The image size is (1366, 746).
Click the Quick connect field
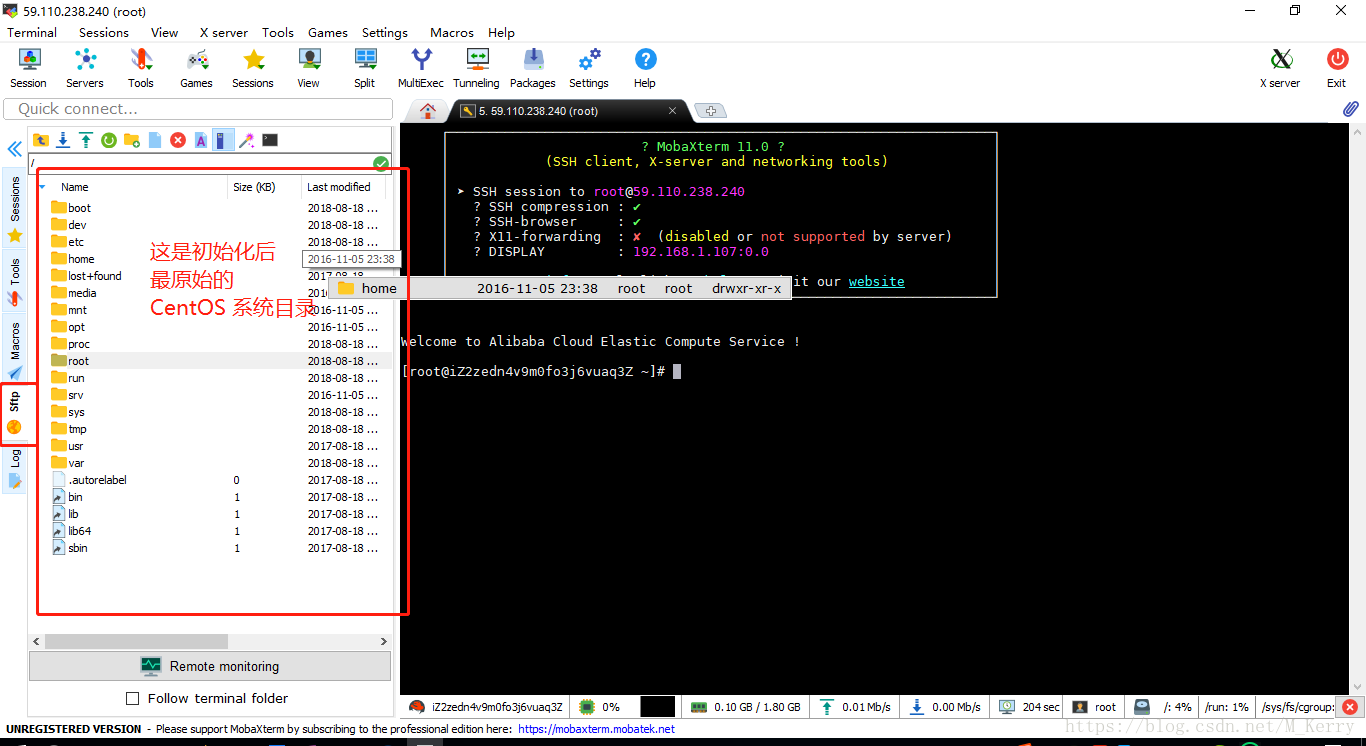coord(198,109)
